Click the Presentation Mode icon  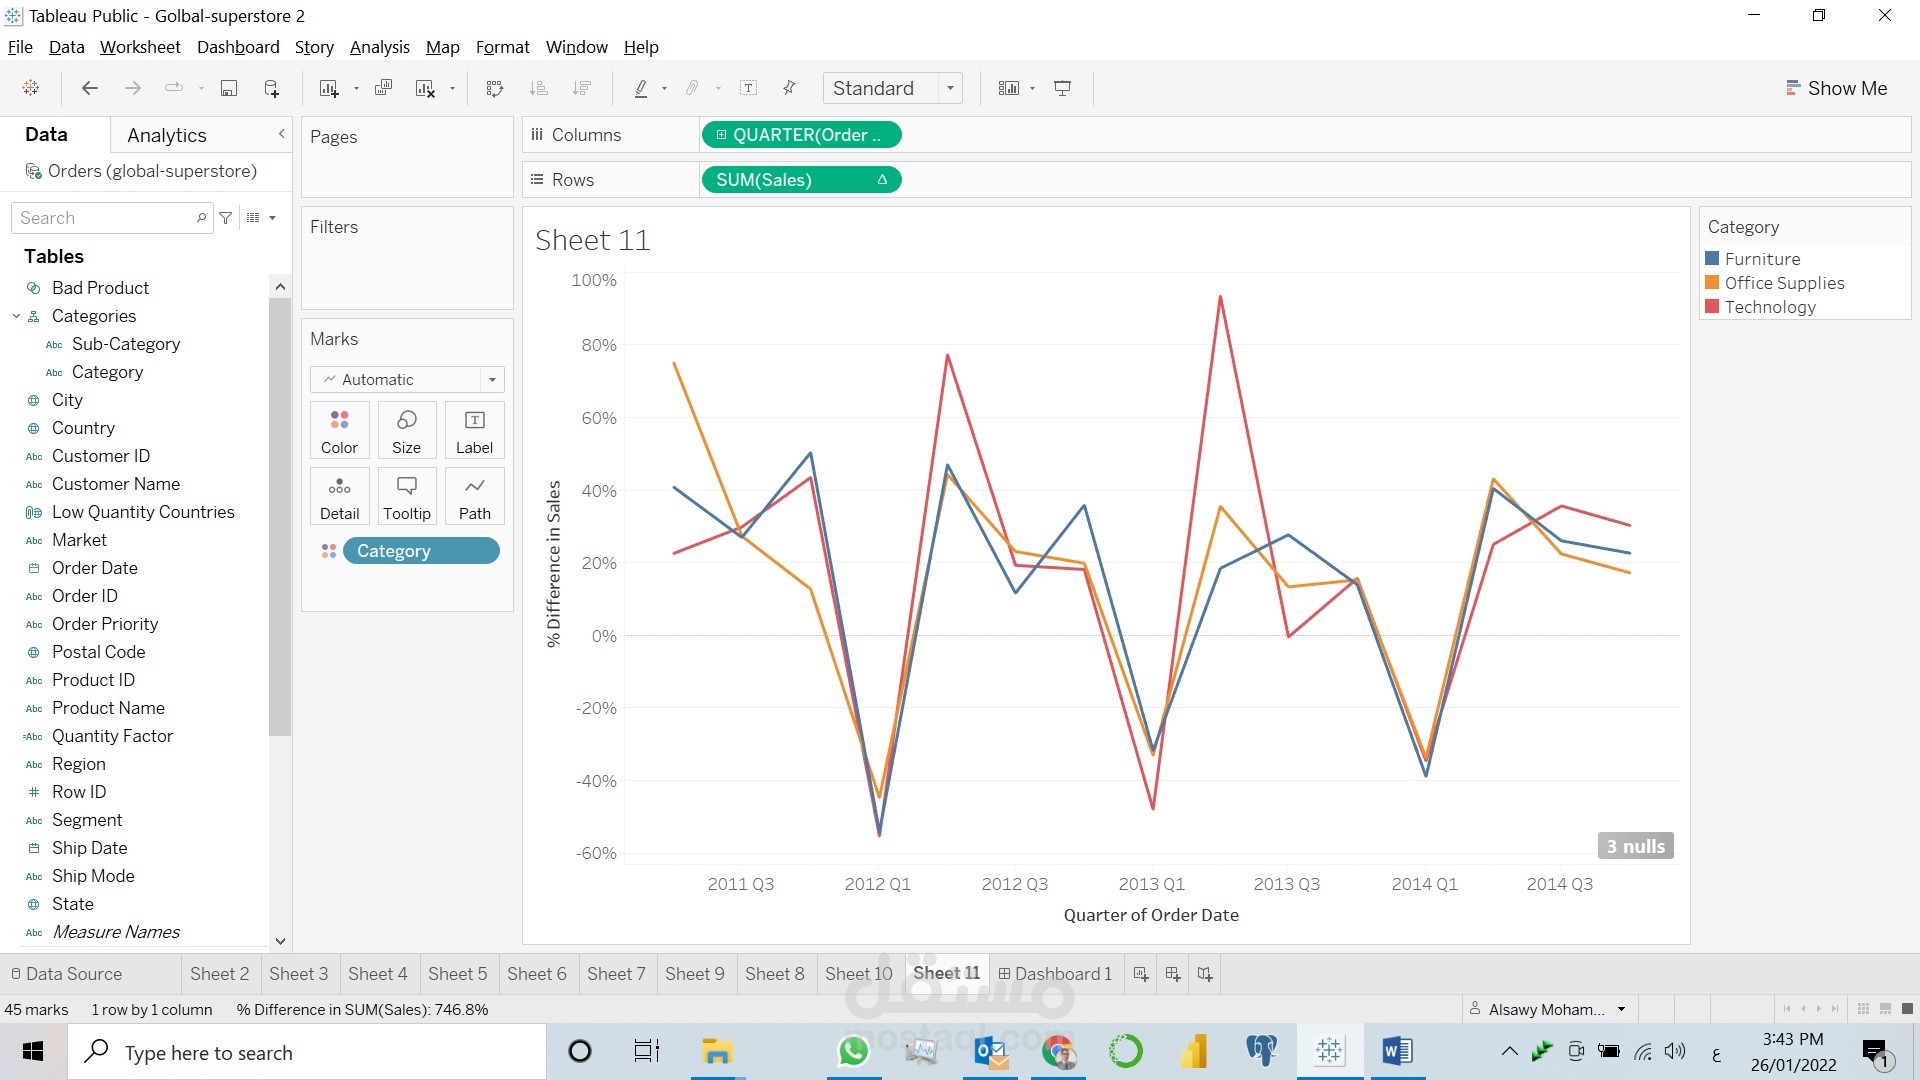click(x=1063, y=88)
